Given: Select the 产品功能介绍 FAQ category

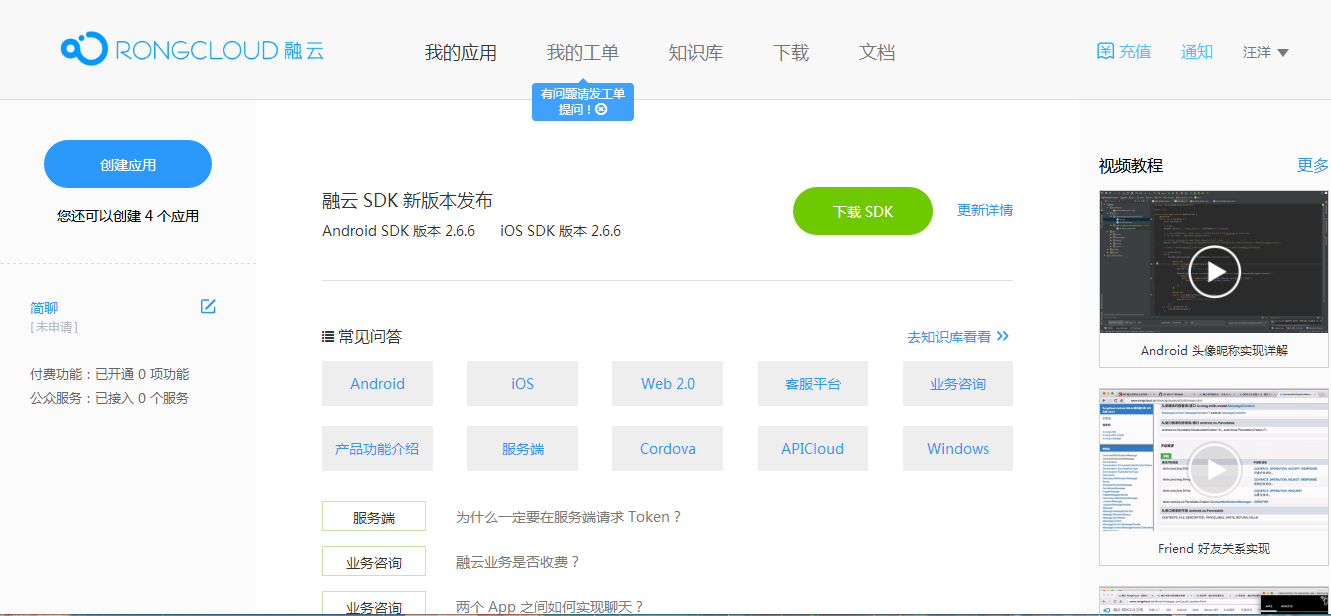Looking at the screenshot, I should [377, 449].
